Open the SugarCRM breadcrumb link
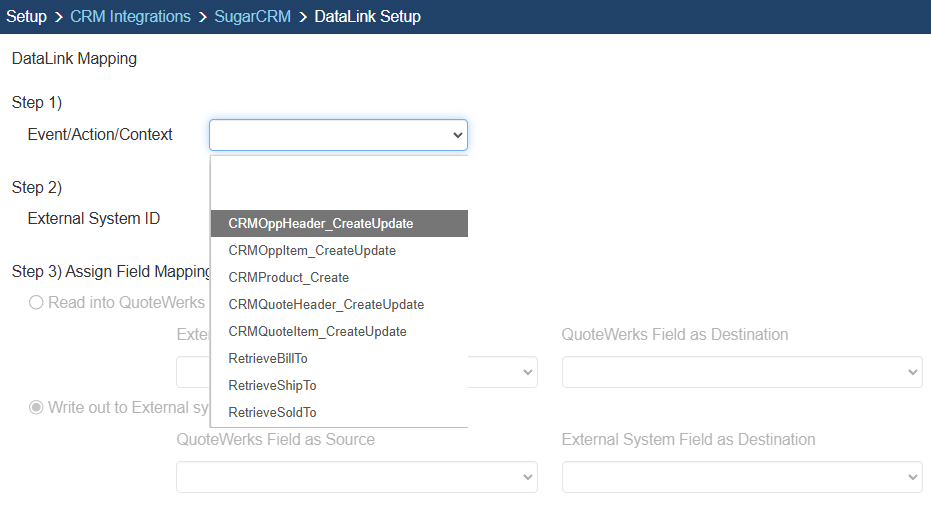 point(253,17)
